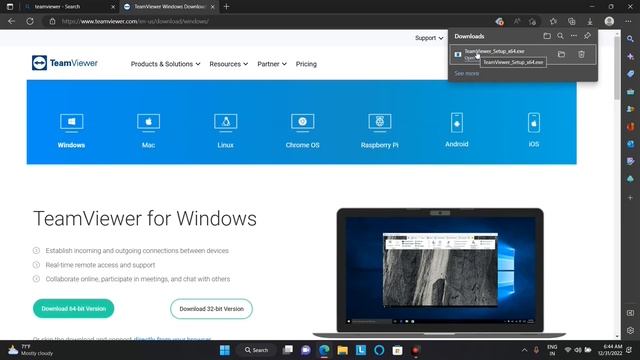Refresh the page
The width and height of the screenshot is (640, 360).
coord(30,21)
